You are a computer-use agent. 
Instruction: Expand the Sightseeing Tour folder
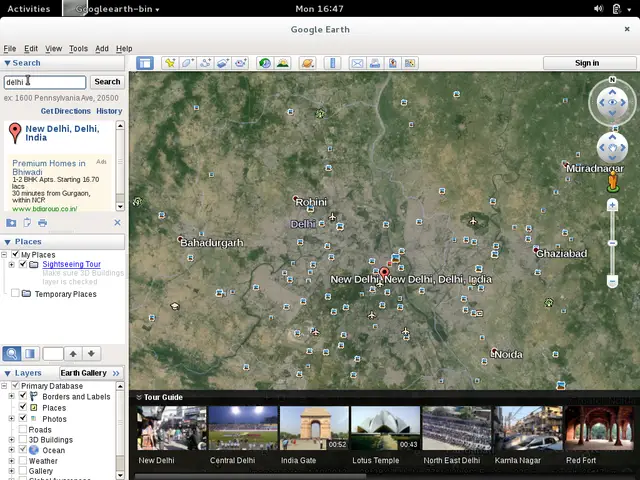(11, 264)
